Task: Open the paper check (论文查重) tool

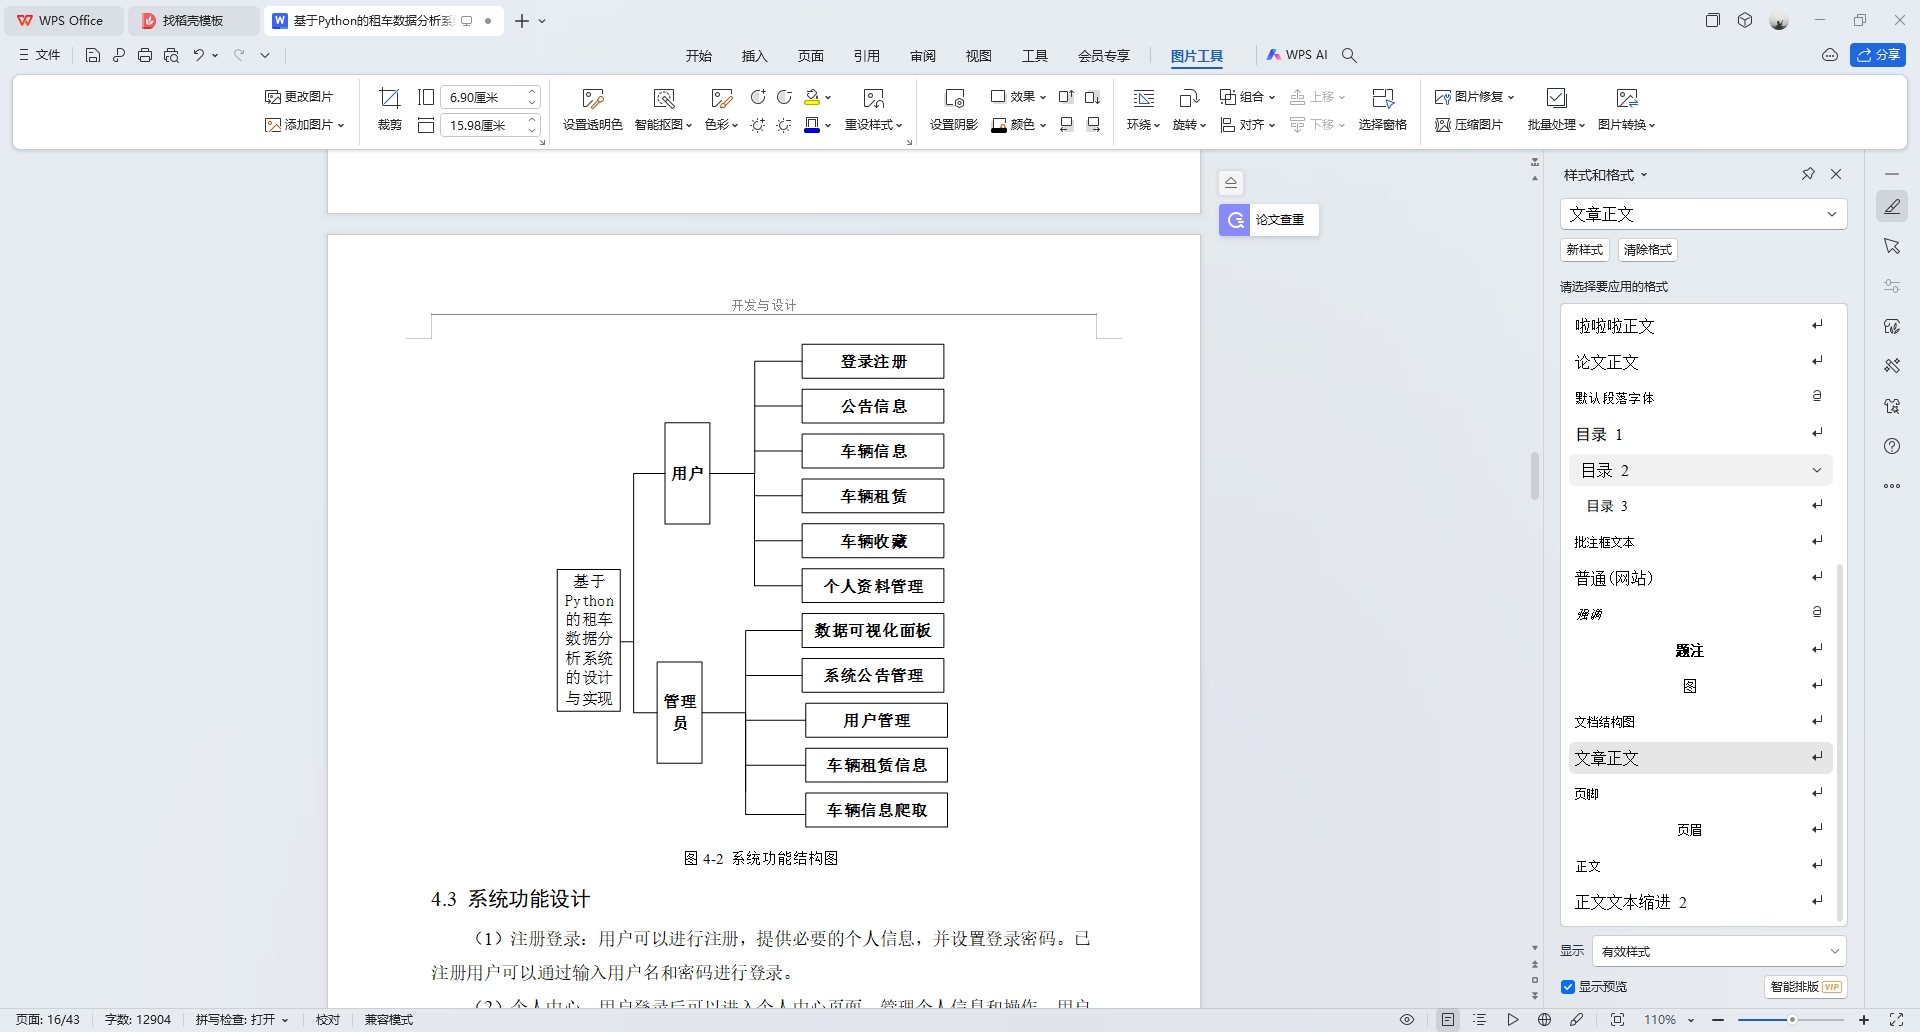Action: click(1268, 220)
